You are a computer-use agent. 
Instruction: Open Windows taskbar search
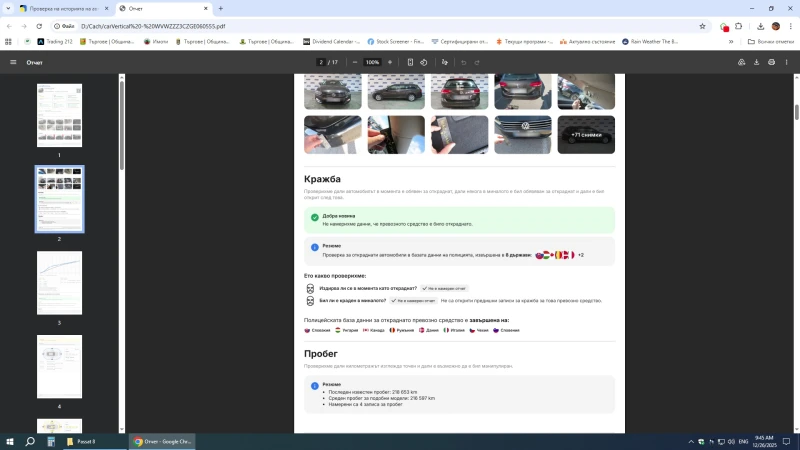pyautogui.click(x=30, y=441)
